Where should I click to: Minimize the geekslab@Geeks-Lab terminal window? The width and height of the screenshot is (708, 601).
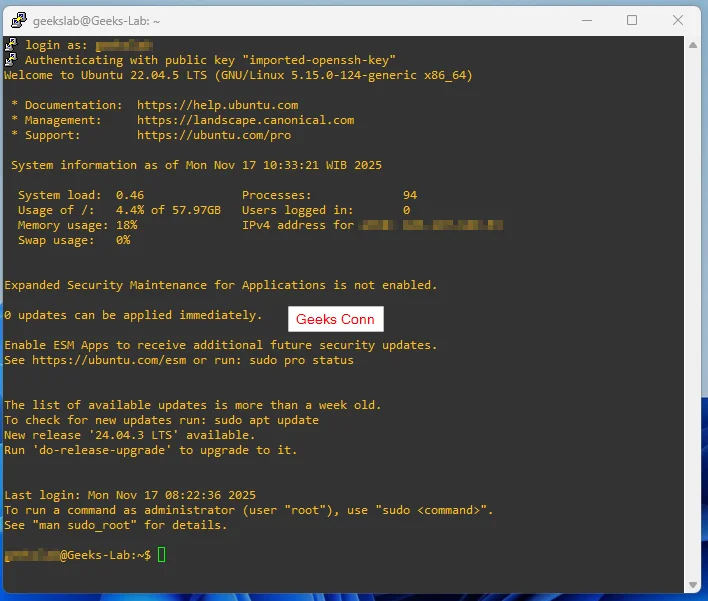point(587,20)
